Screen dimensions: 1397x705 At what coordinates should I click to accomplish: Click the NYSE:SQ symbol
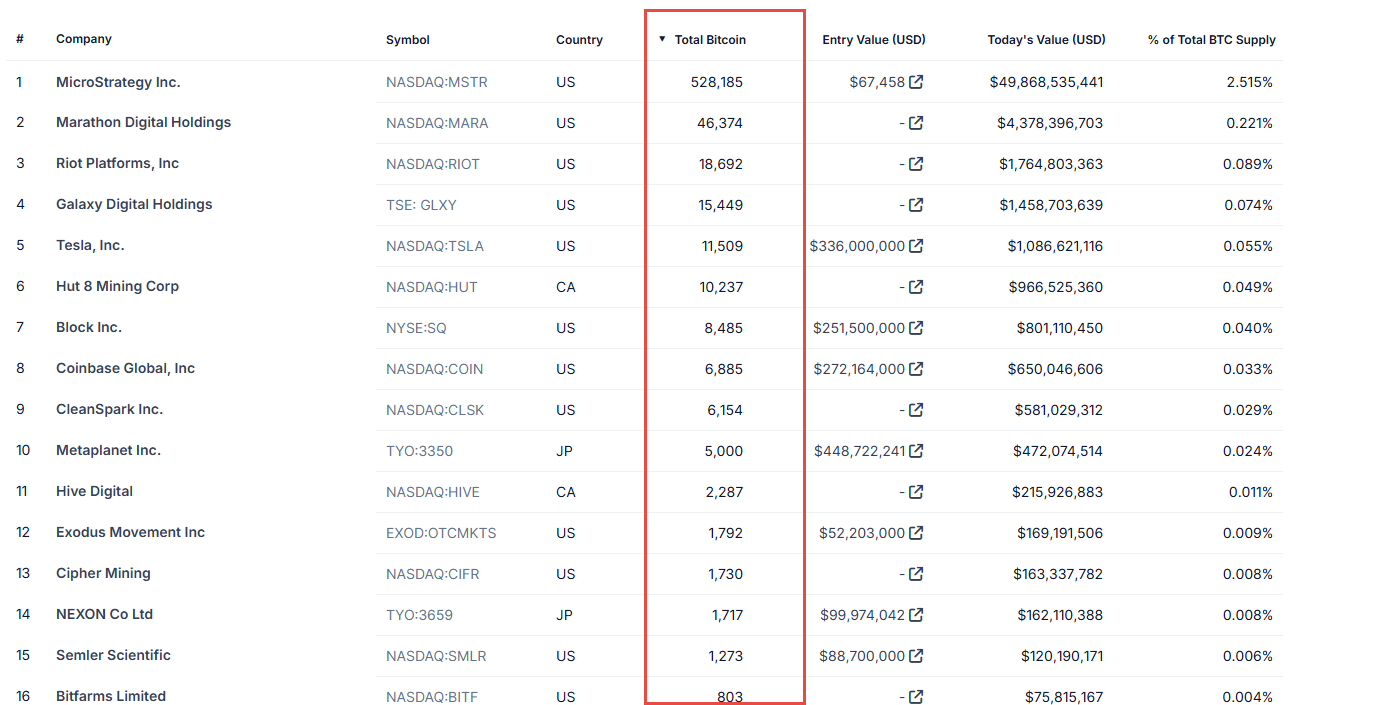(x=416, y=328)
